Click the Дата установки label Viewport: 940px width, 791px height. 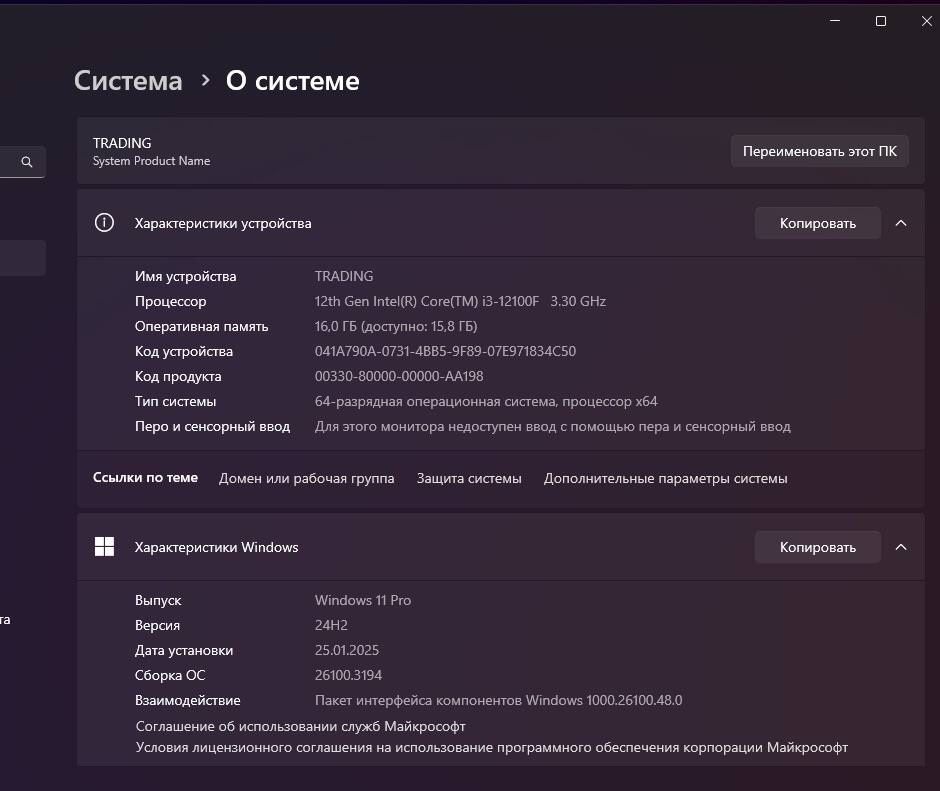point(183,650)
